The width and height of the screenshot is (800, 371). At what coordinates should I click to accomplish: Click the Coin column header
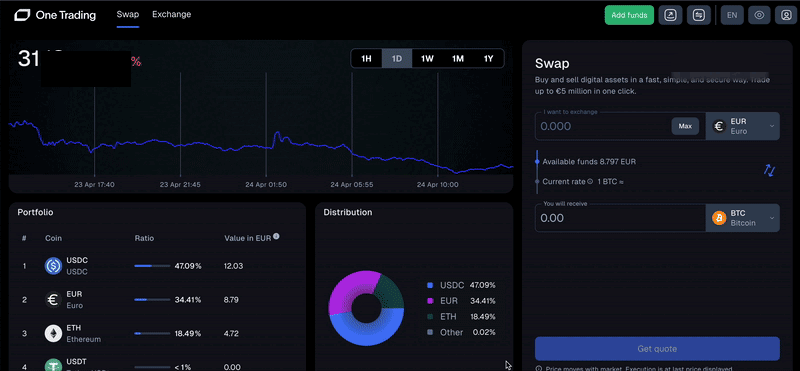pyautogui.click(x=54, y=238)
